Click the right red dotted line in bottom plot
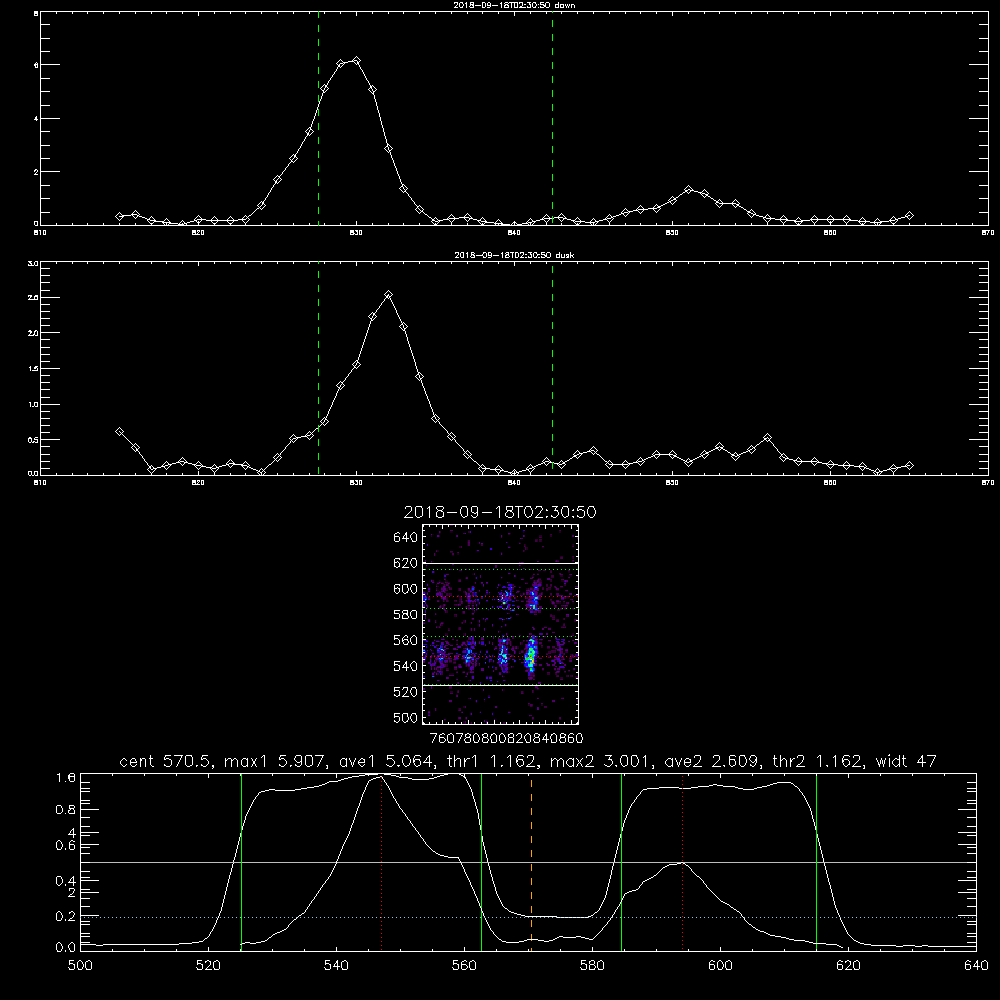The image size is (1000, 1000). point(682,861)
